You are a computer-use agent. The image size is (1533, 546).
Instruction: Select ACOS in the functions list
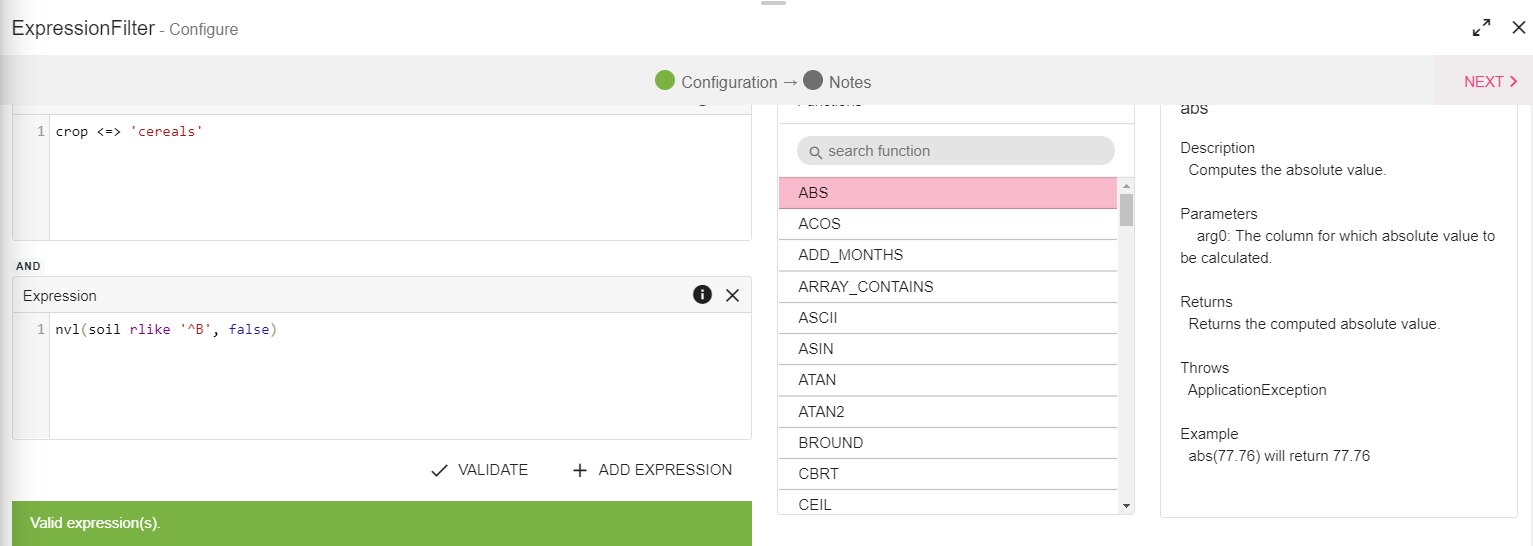pyautogui.click(x=947, y=224)
